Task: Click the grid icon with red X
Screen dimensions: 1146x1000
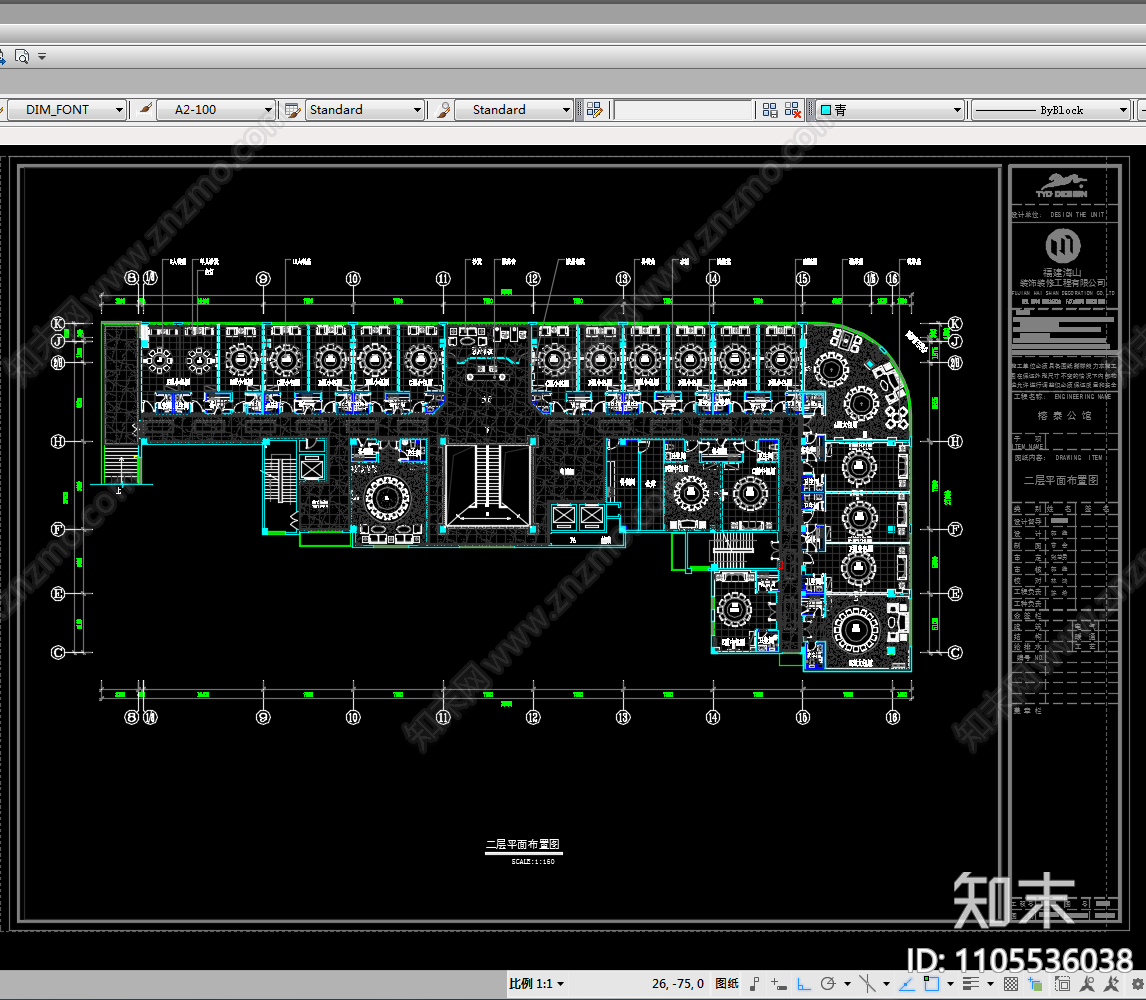Action: tap(792, 110)
